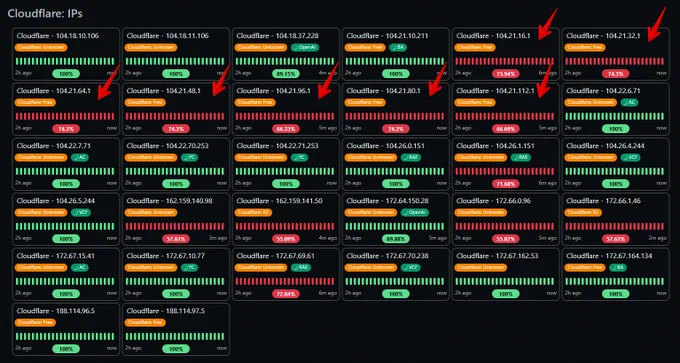Click the 6m ago timestamp on 104.26.1.151
680x363 pixels.
click(x=547, y=183)
